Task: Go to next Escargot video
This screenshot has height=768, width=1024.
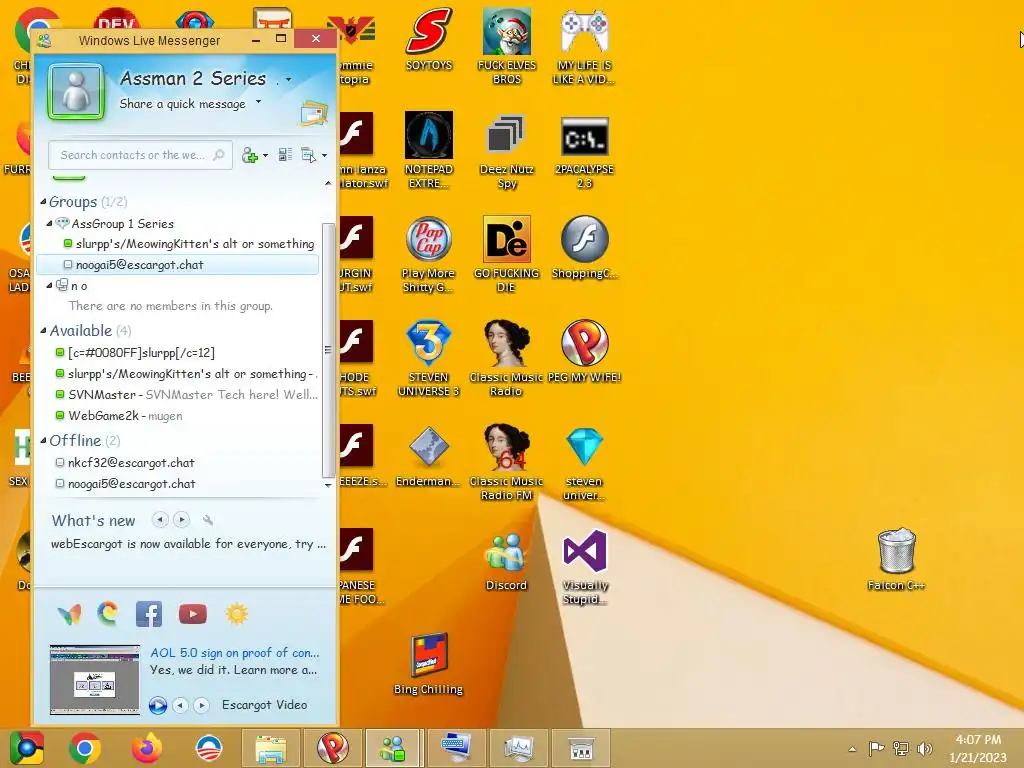Action: tap(202, 705)
